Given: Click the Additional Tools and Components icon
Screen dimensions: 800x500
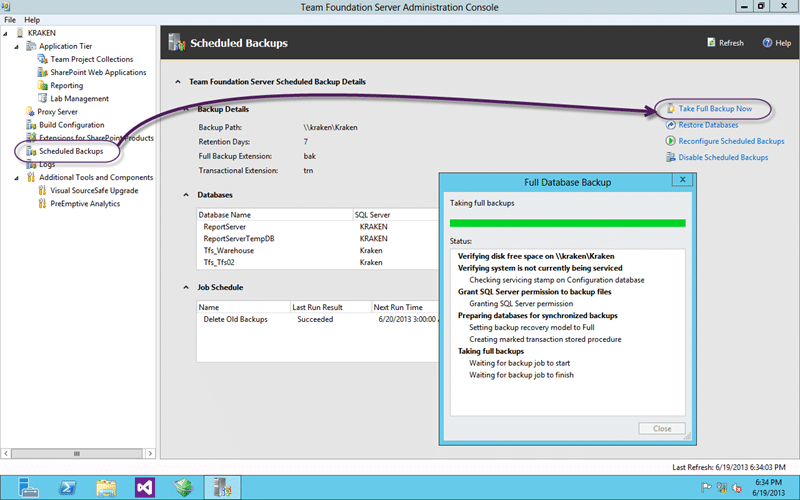Looking at the screenshot, I should click(31, 178).
